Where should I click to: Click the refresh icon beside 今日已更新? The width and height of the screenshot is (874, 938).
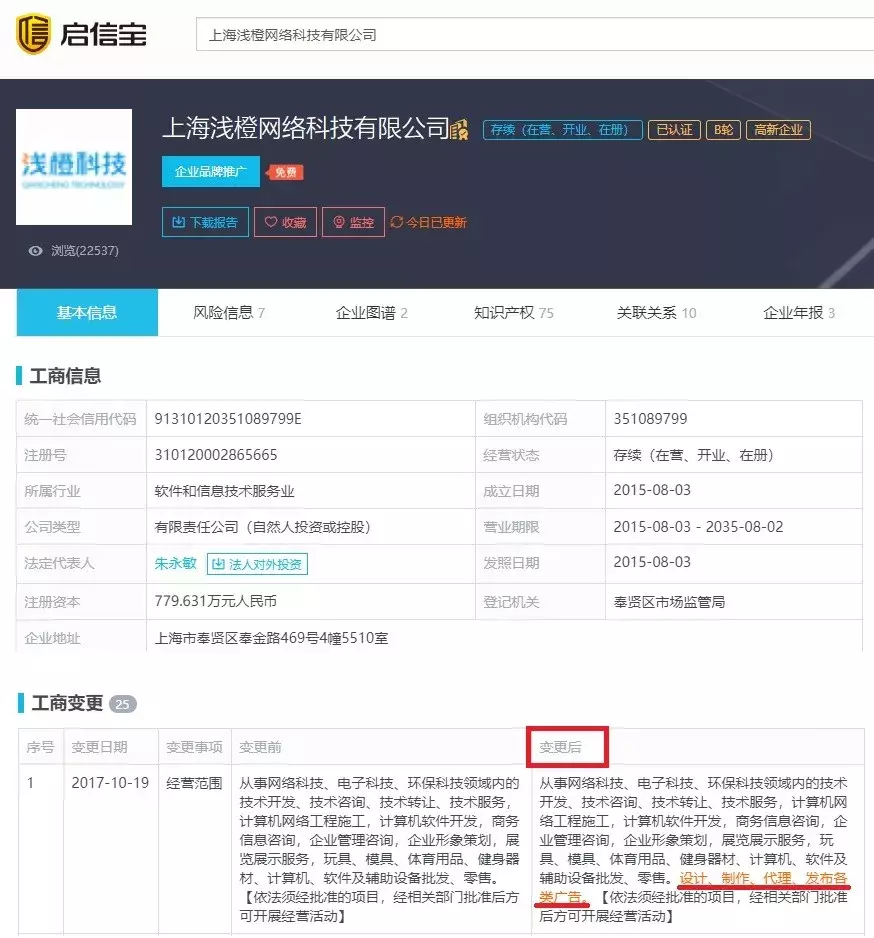(x=396, y=222)
